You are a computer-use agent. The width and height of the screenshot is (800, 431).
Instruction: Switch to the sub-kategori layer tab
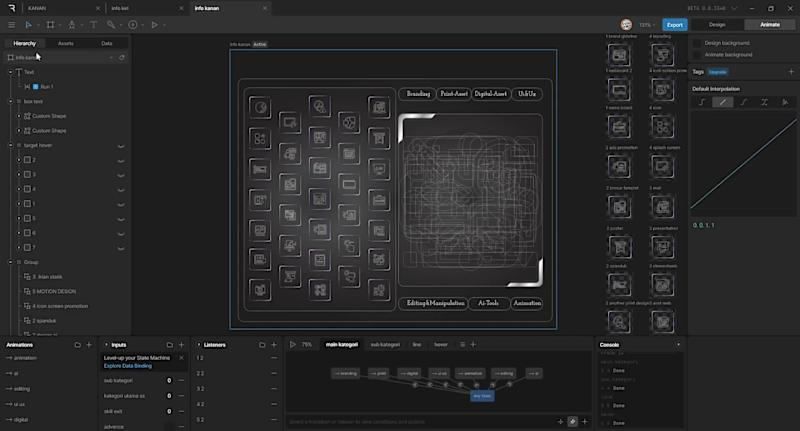tap(385, 344)
